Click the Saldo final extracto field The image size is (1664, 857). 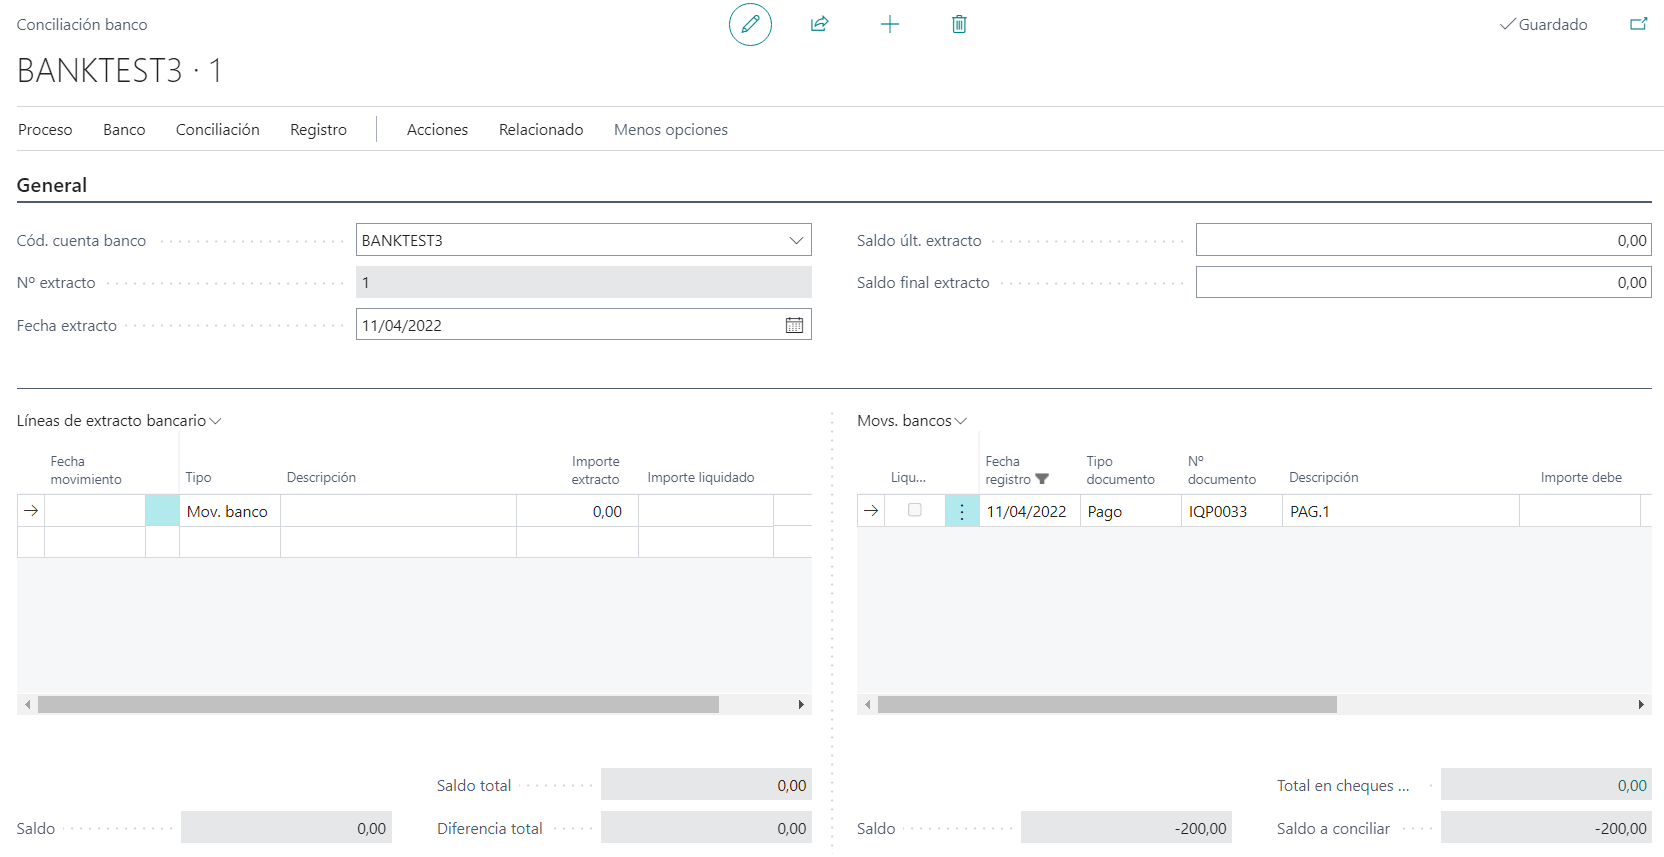click(1422, 283)
